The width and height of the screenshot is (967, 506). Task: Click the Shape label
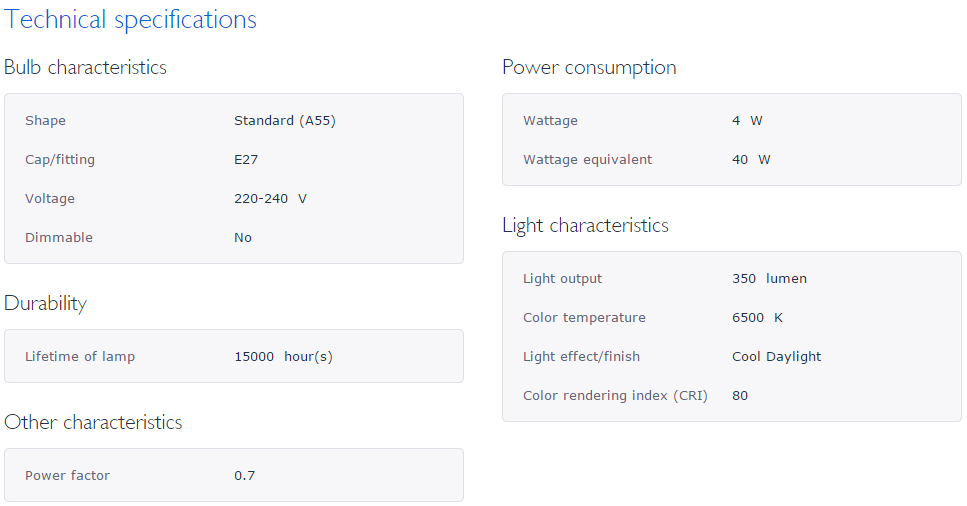click(x=45, y=120)
